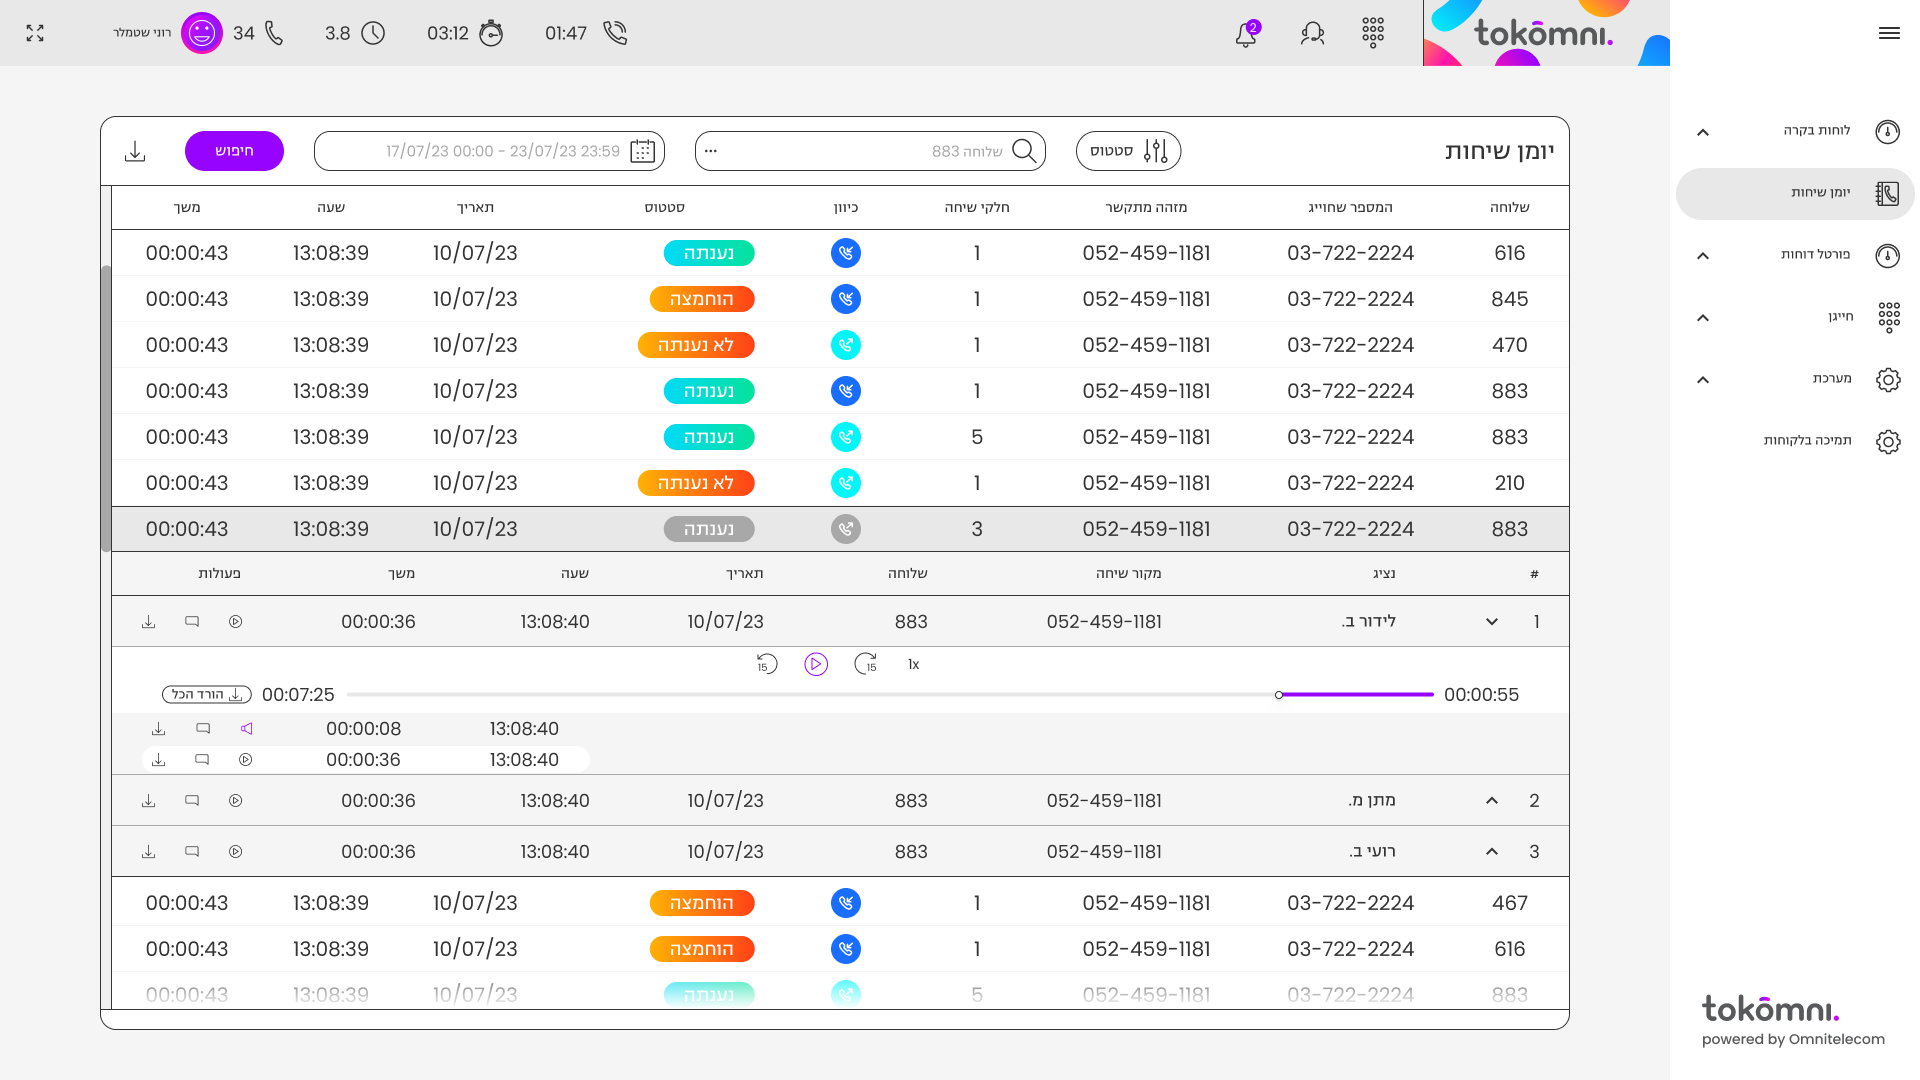Skip the recording forward 15 seconds
Viewport: 1920px width, 1080px height.
click(866, 664)
